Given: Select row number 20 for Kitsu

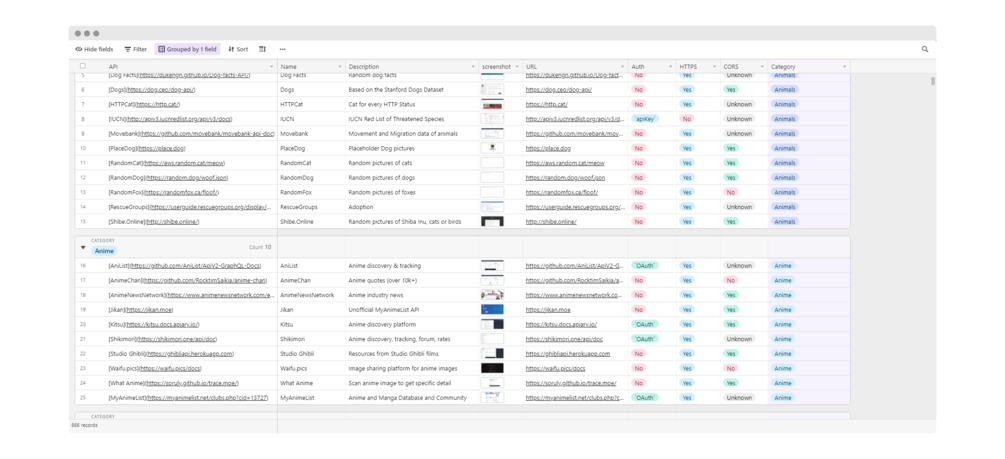Looking at the screenshot, I should [x=83, y=324].
